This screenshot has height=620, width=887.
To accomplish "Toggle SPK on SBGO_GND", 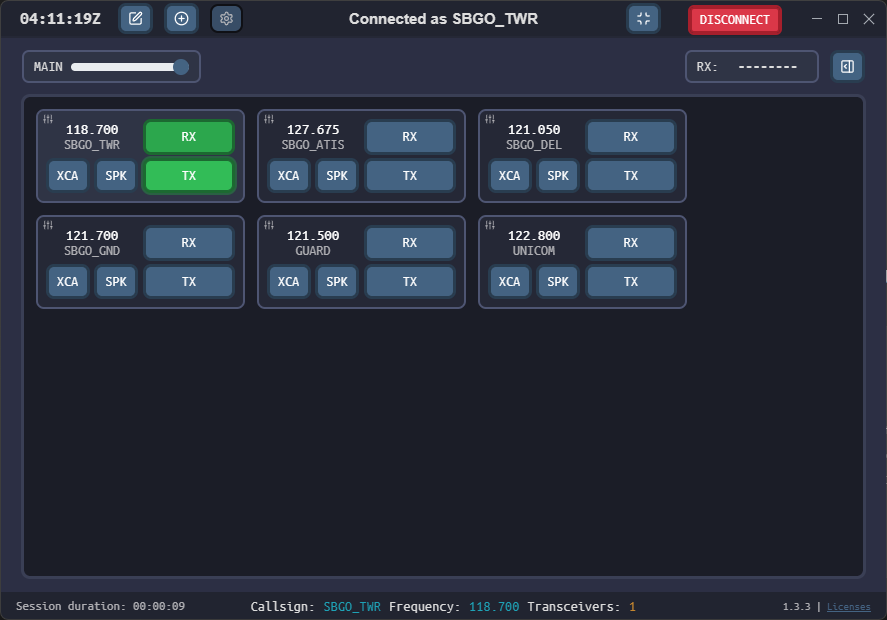I will pyautogui.click(x=116, y=282).
